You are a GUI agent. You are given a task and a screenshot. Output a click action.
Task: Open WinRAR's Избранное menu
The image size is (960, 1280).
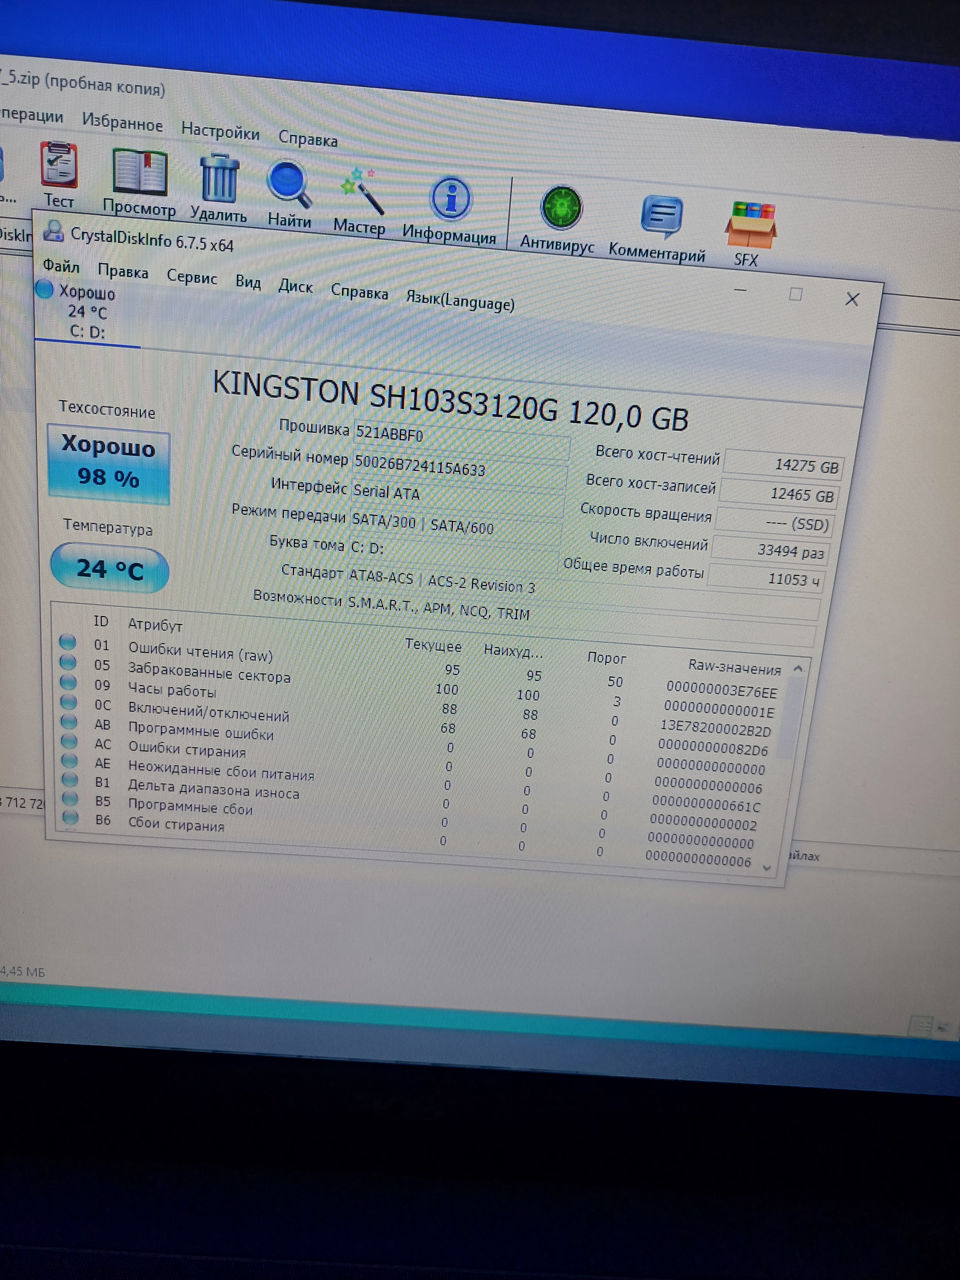(123, 122)
